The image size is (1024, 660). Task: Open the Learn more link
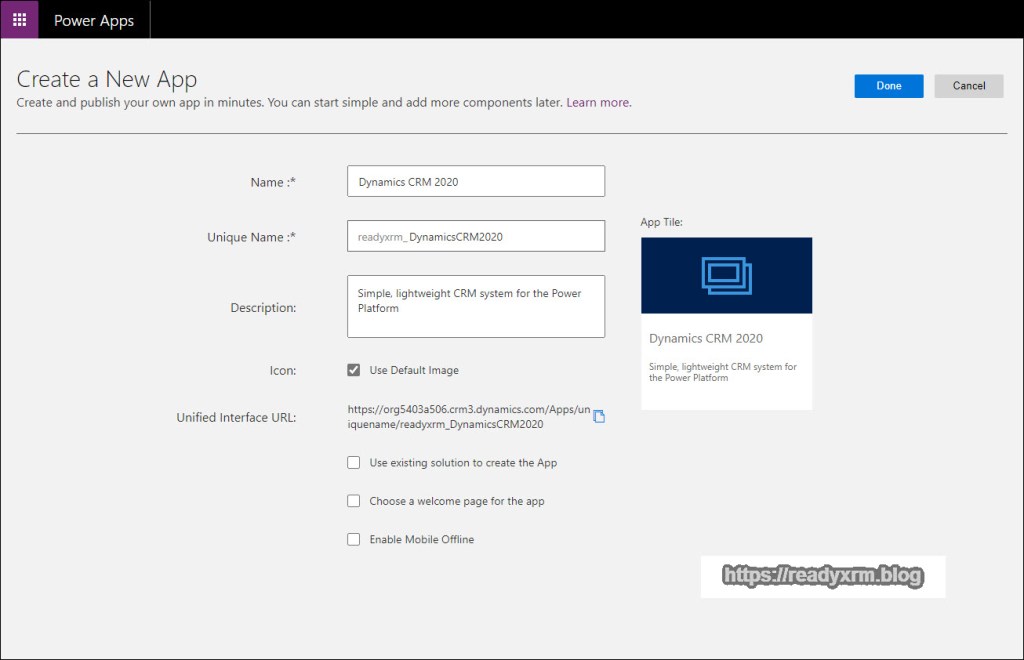pyautogui.click(x=598, y=103)
